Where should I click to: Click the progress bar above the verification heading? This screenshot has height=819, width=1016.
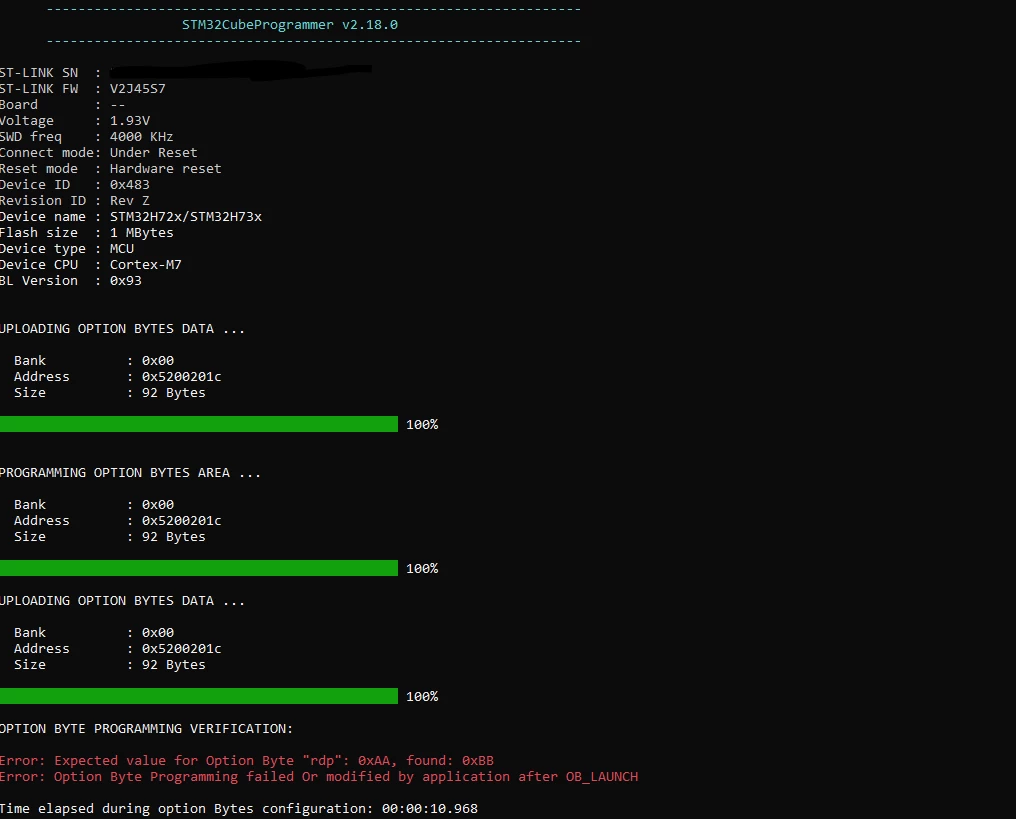point(199,697)
